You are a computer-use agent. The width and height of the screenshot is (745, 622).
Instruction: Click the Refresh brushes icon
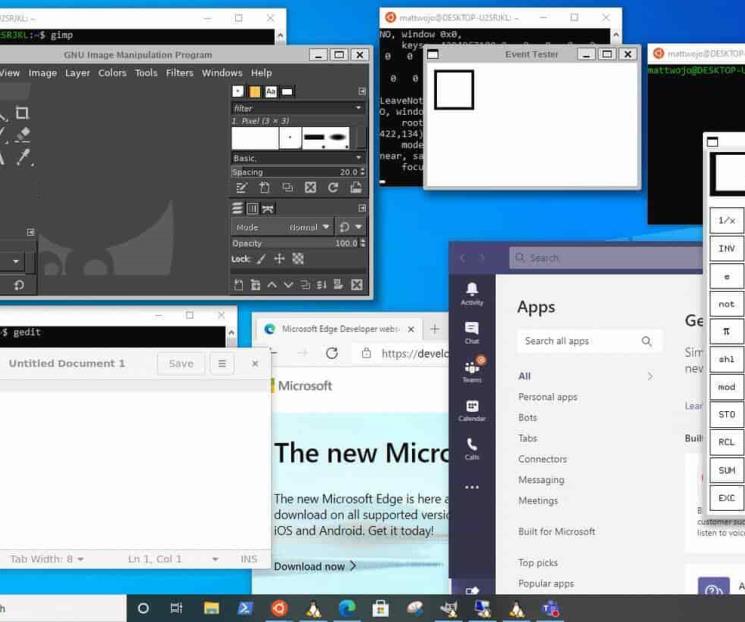(x=333, y=188)
